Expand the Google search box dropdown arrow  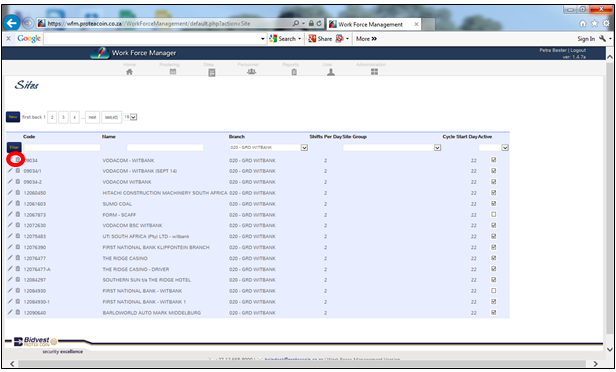(263, 38)
